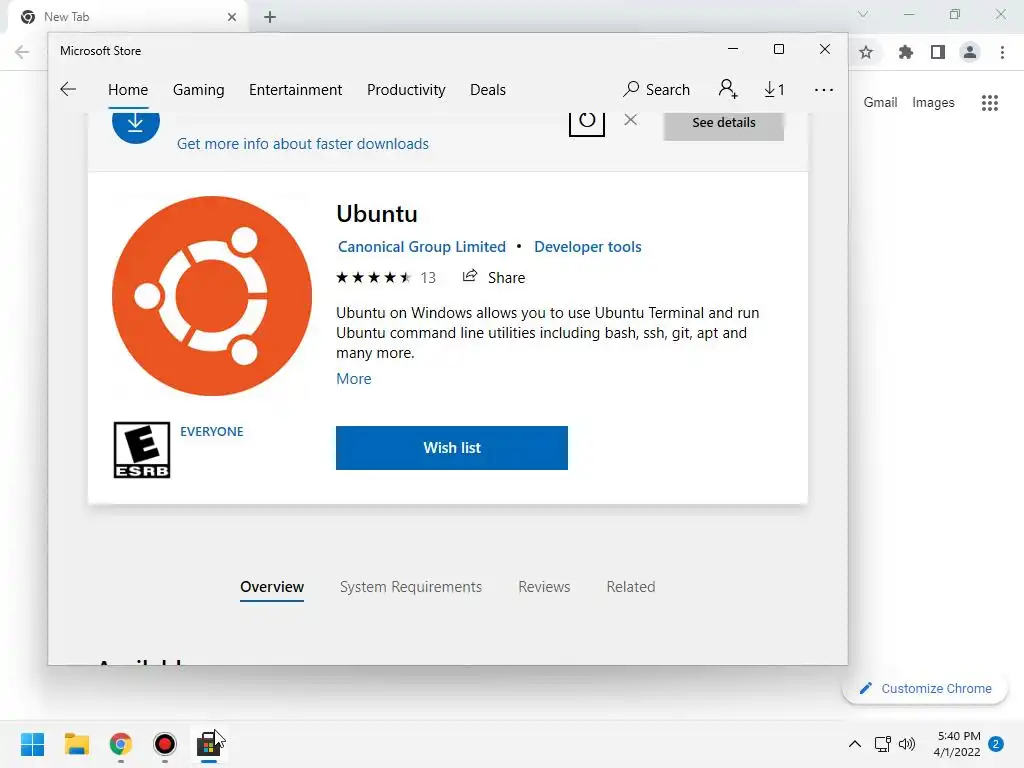
Task: Open notification center badge
Action: click(x=996, y=744)
